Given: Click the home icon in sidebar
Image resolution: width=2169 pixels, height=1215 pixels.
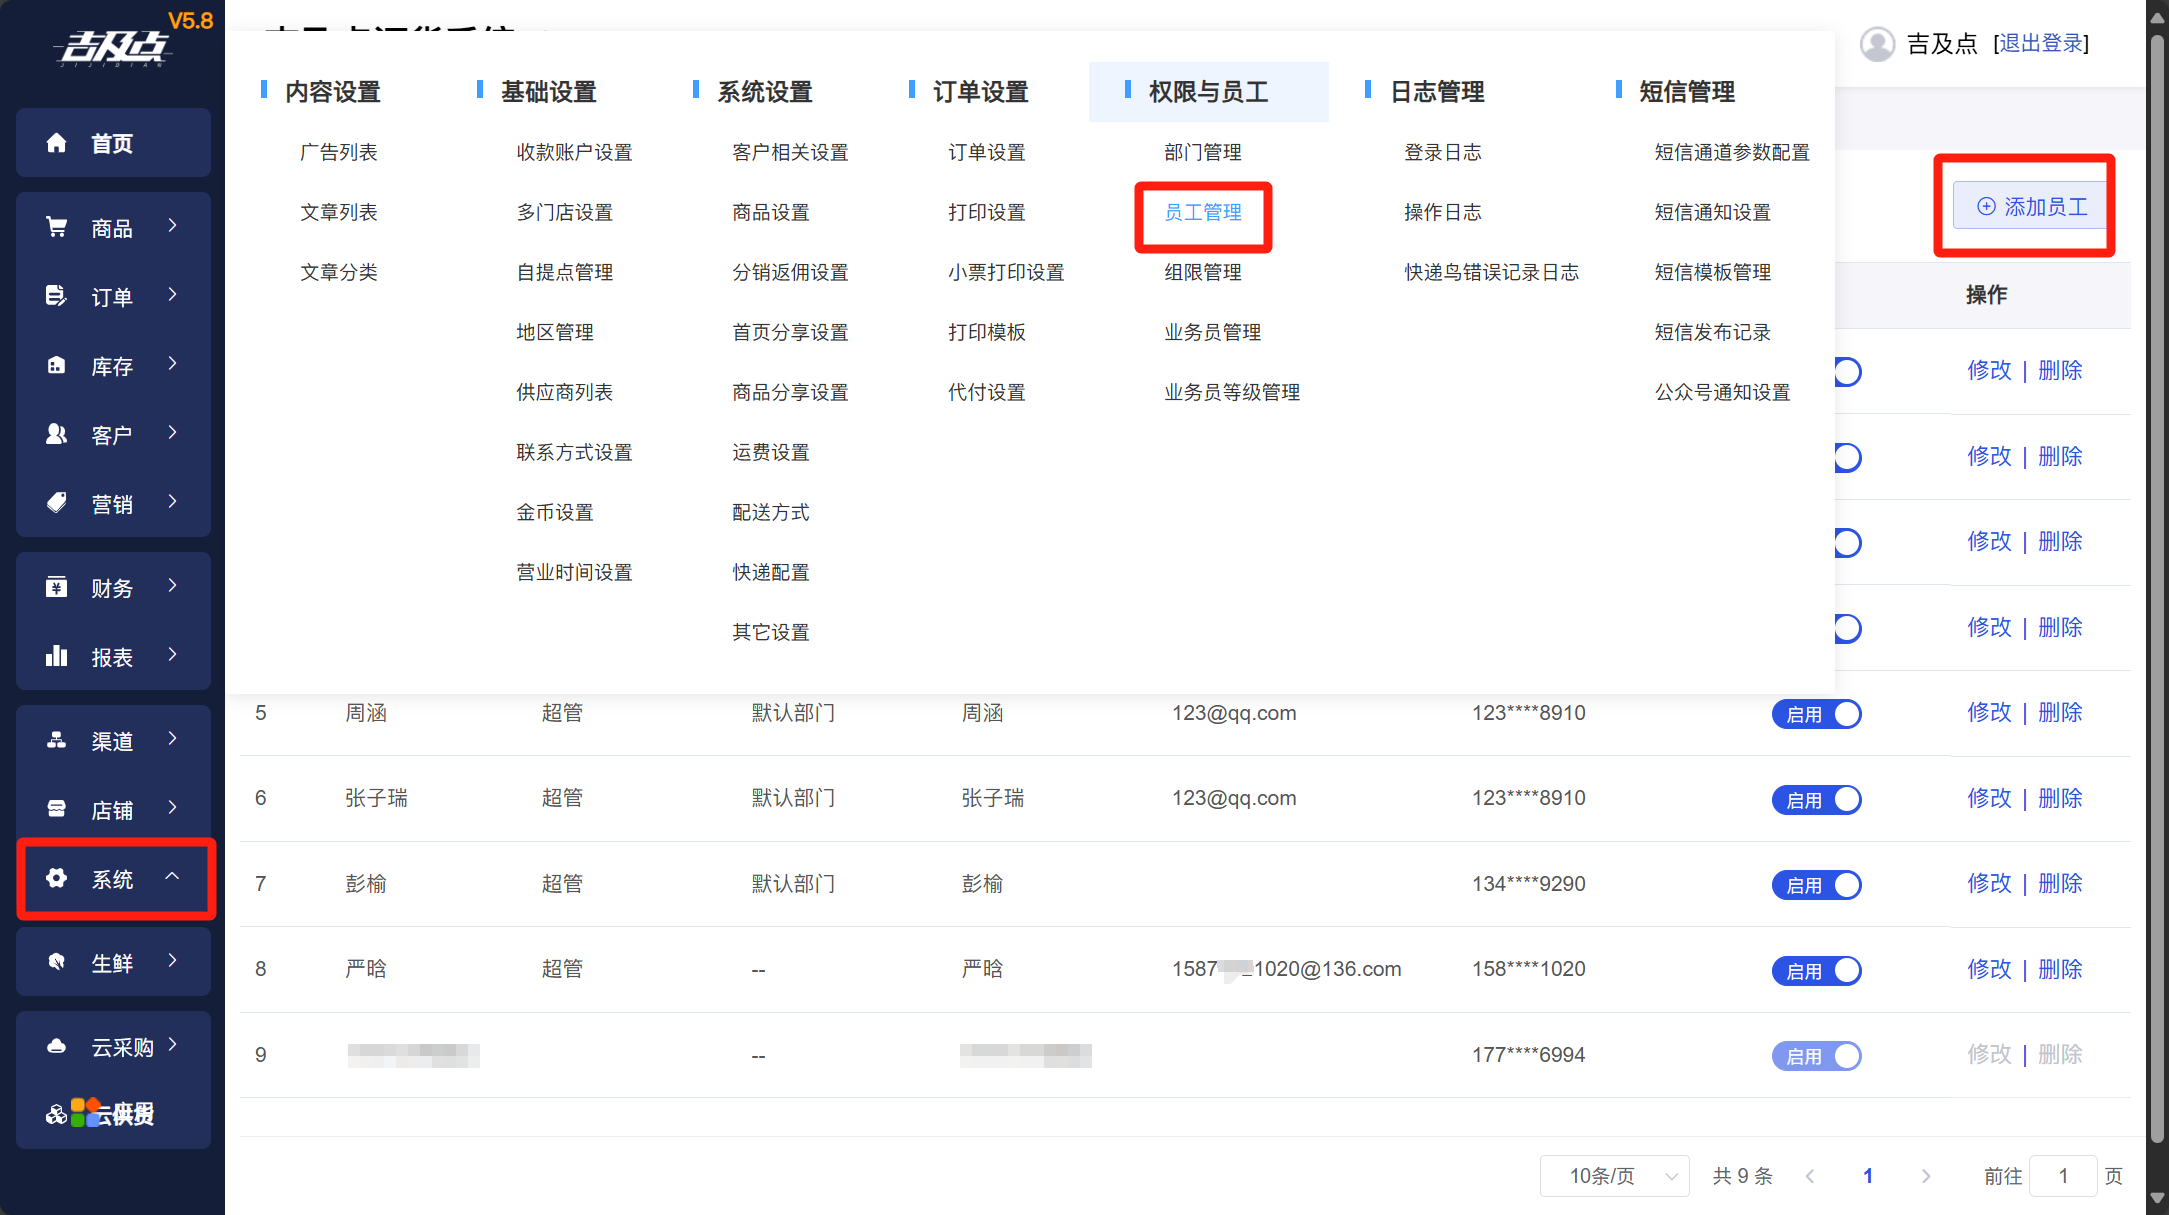Looking at the screenshot, I should tap(57, 143).
